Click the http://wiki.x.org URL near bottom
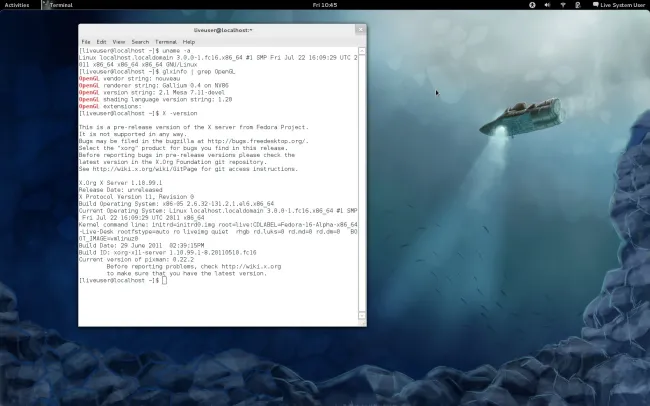 (x=251, y=266)
